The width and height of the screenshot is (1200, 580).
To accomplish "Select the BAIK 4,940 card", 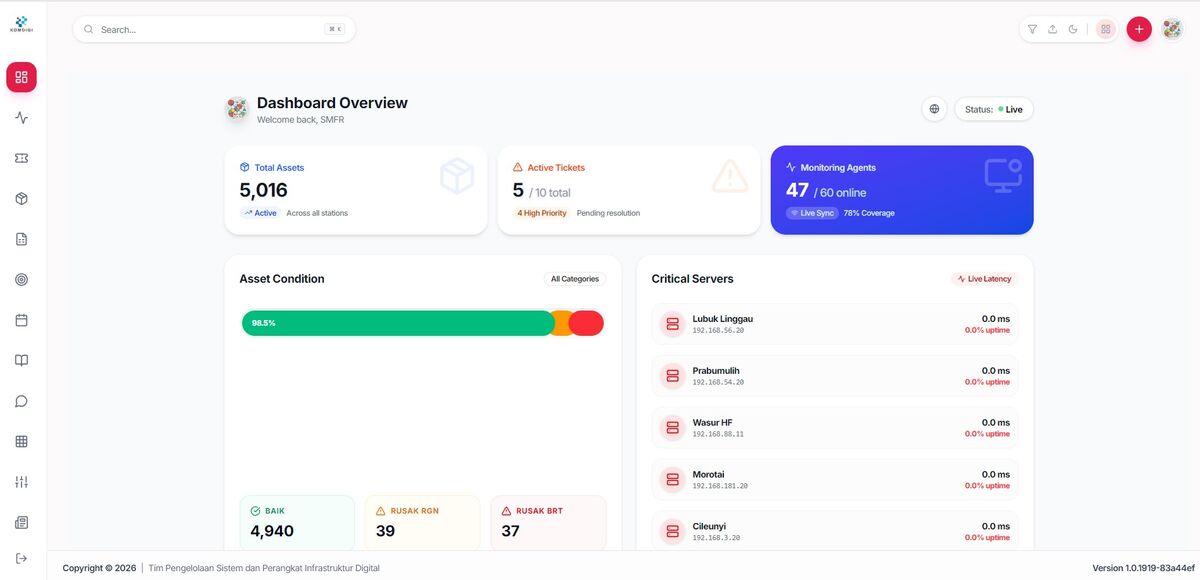I will pyautogui.click(x=297, y=522).
